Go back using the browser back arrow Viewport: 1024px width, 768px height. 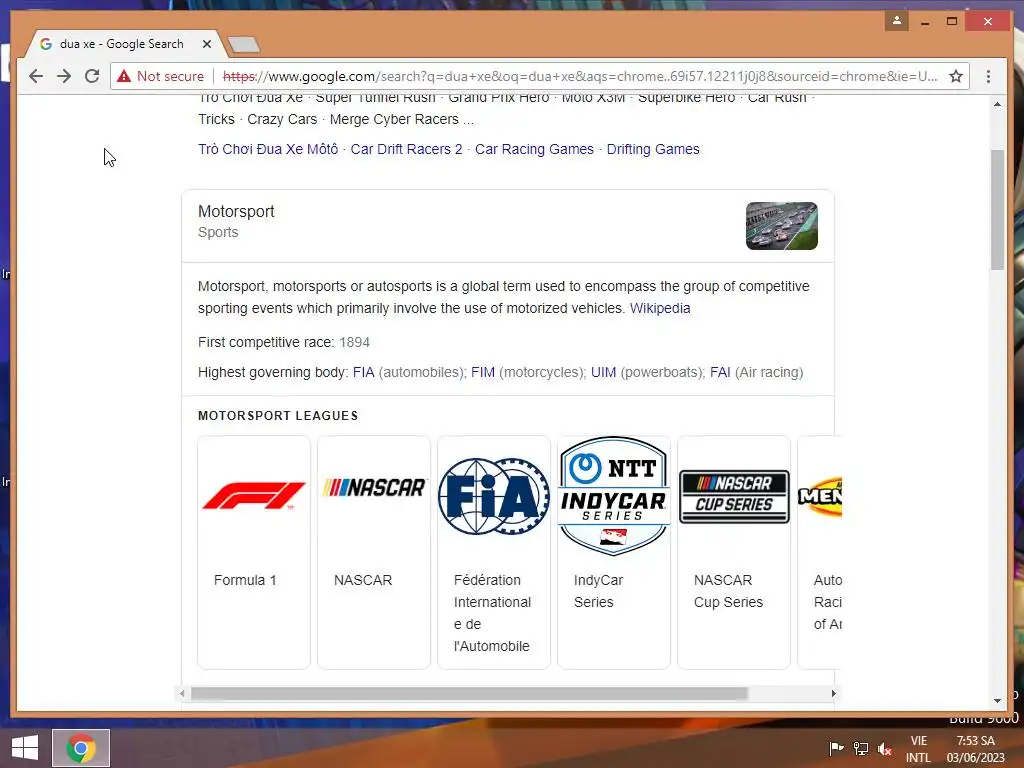(x=36, y=76)
